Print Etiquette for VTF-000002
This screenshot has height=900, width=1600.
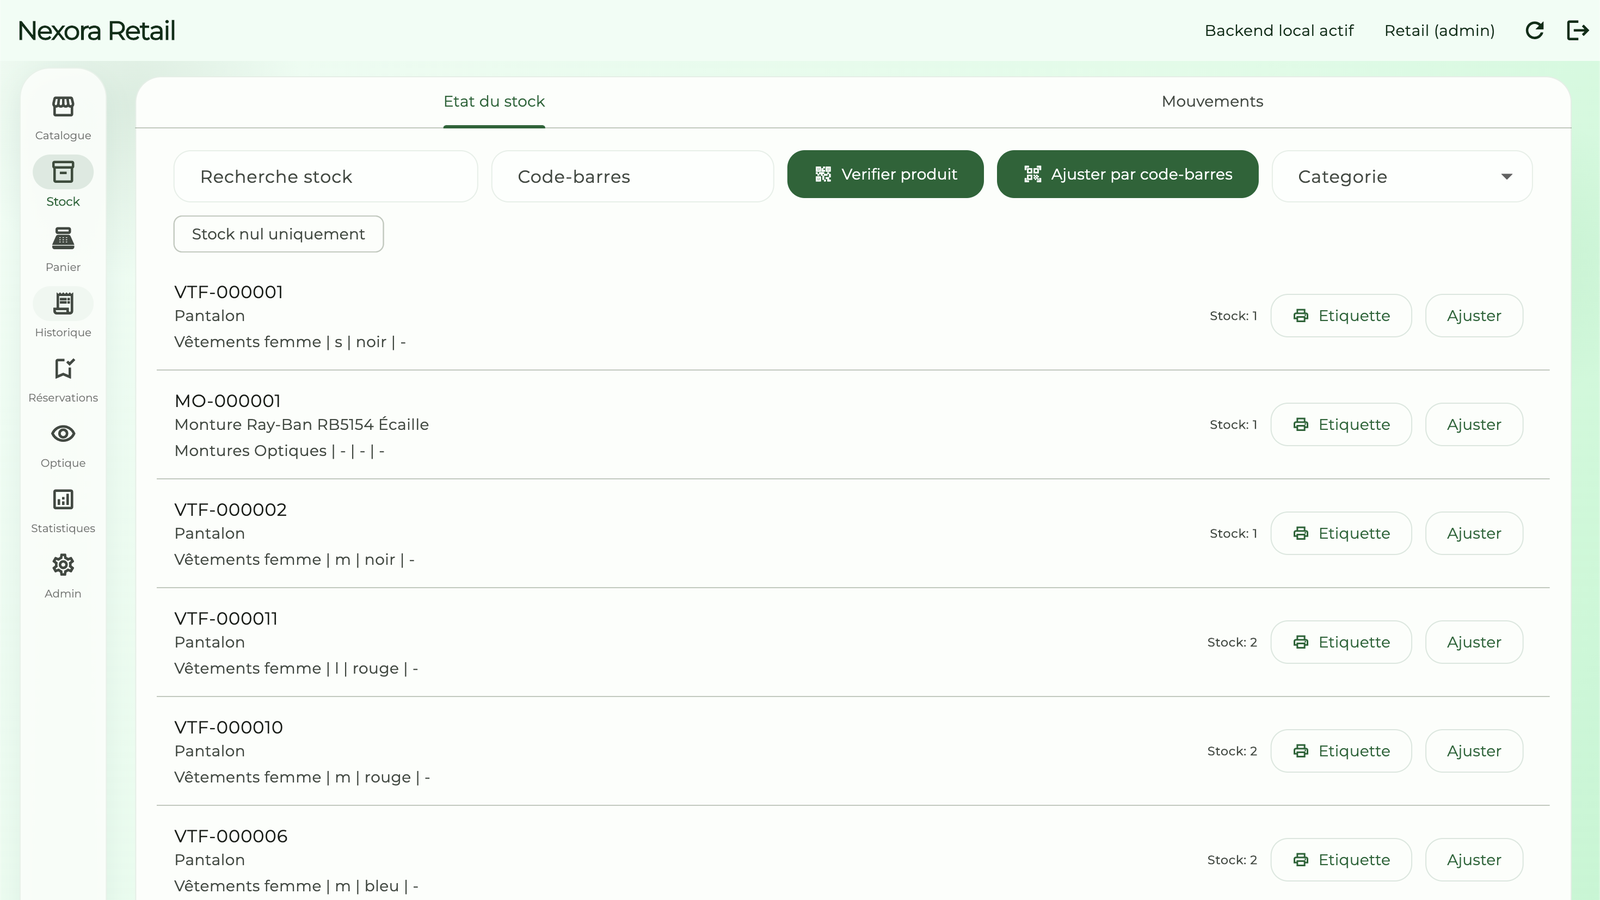[1341, 533]
